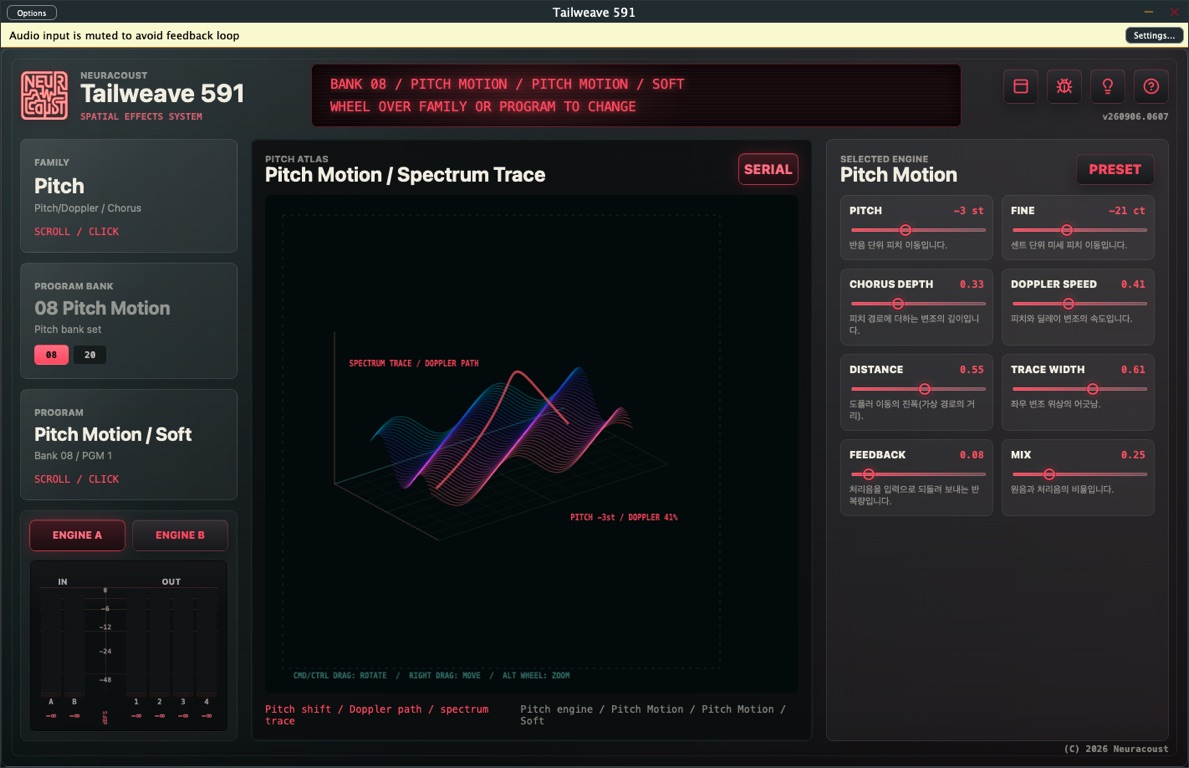
Task: Click the SCROLL / CLICK hint under Family
Action: coord(76,231)
